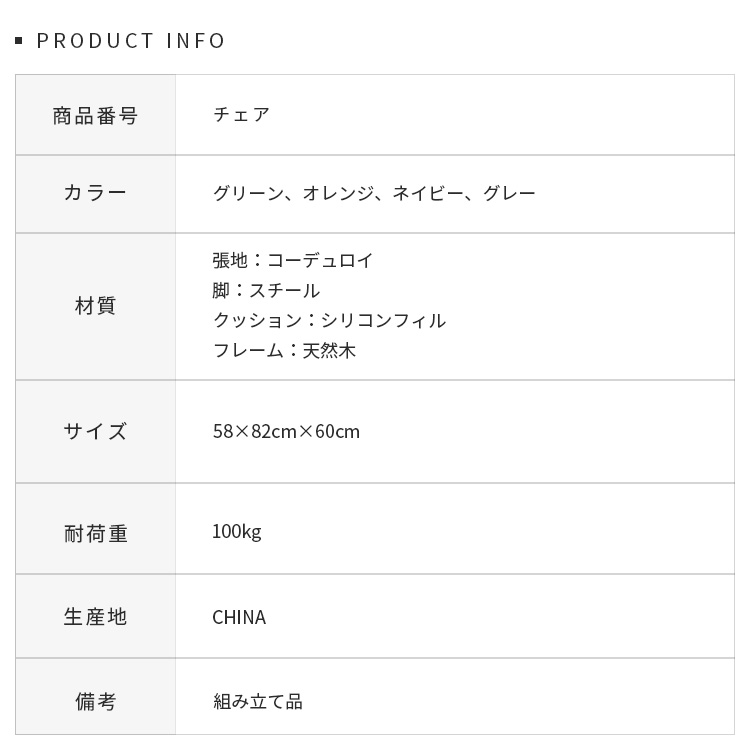Image resolution: width=750 pixels, height=750 pixels.
Task: Select the 耐荷重 label cell
Action: [95, 534]
